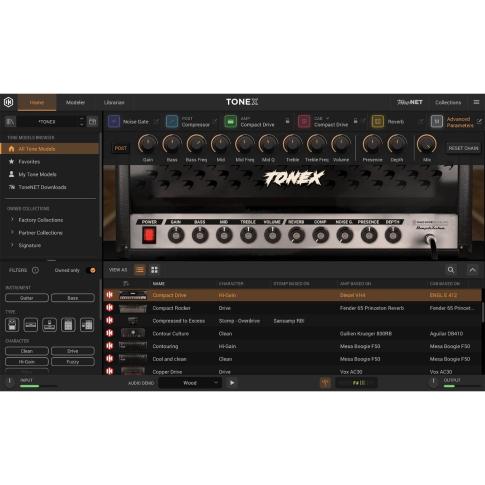Screen dimensions: 485x485
Task: Click the yellow Reverb module icon
Action: coord(378,122)
